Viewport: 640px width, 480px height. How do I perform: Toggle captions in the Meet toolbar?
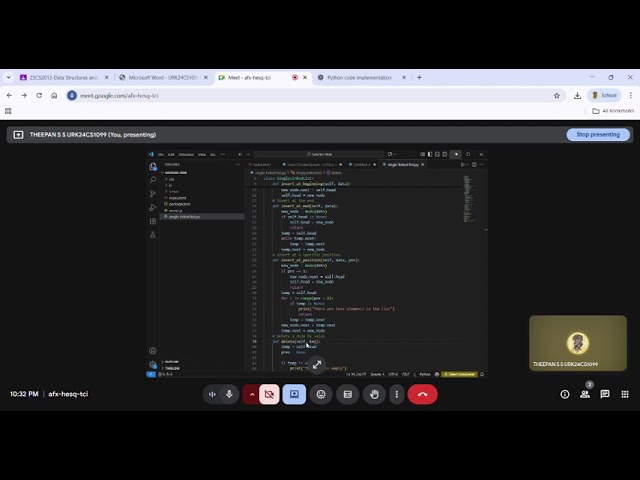(347, 394)
